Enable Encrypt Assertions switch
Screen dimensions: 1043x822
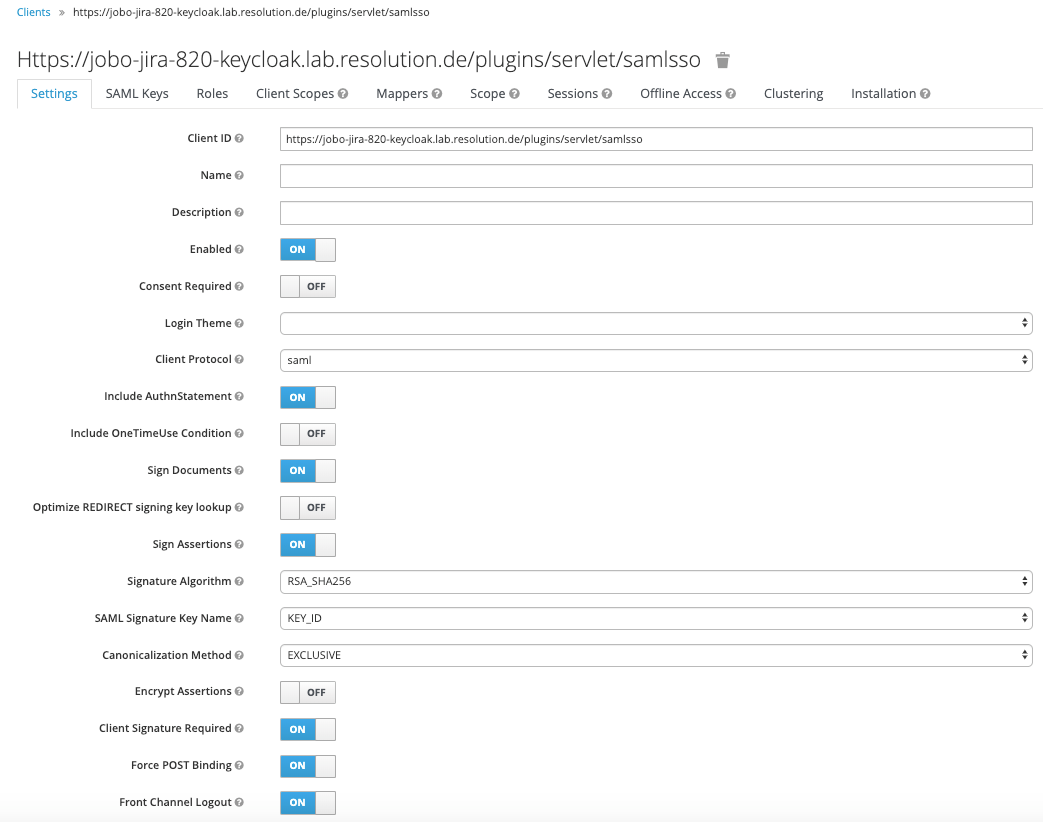click(x=308, y=692)
